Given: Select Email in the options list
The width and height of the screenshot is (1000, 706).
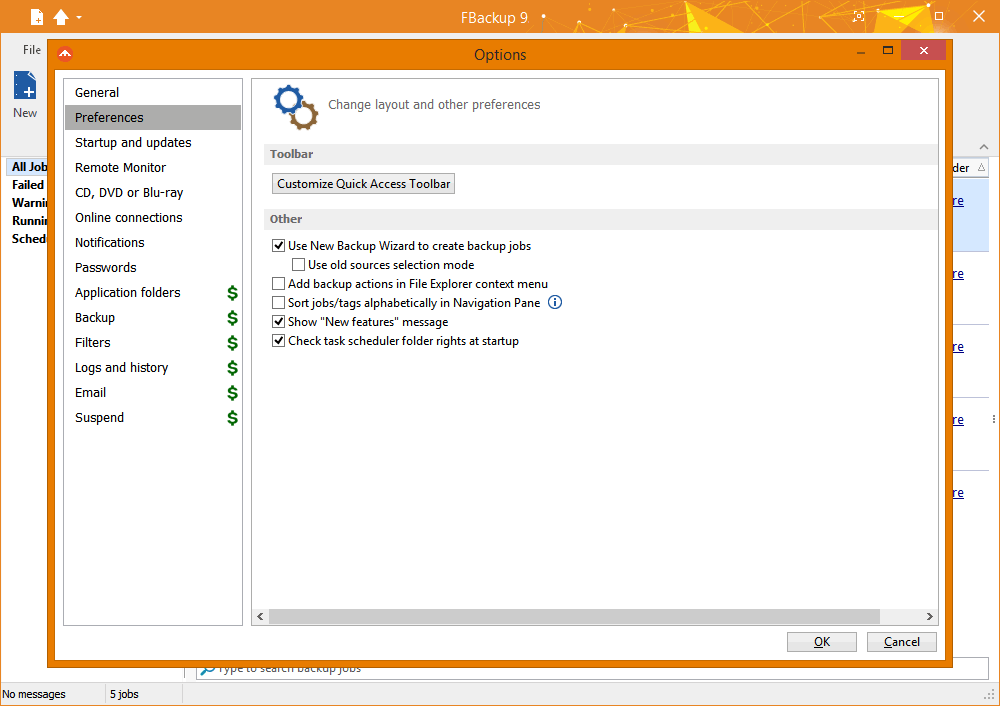Looking at the screenshot, I should 153,392.
